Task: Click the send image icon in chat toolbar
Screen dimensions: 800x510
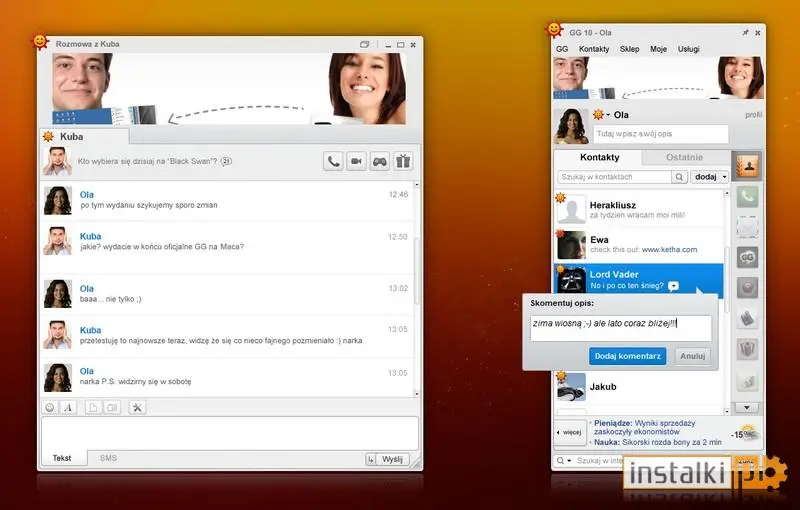Action: coord(112,407)
